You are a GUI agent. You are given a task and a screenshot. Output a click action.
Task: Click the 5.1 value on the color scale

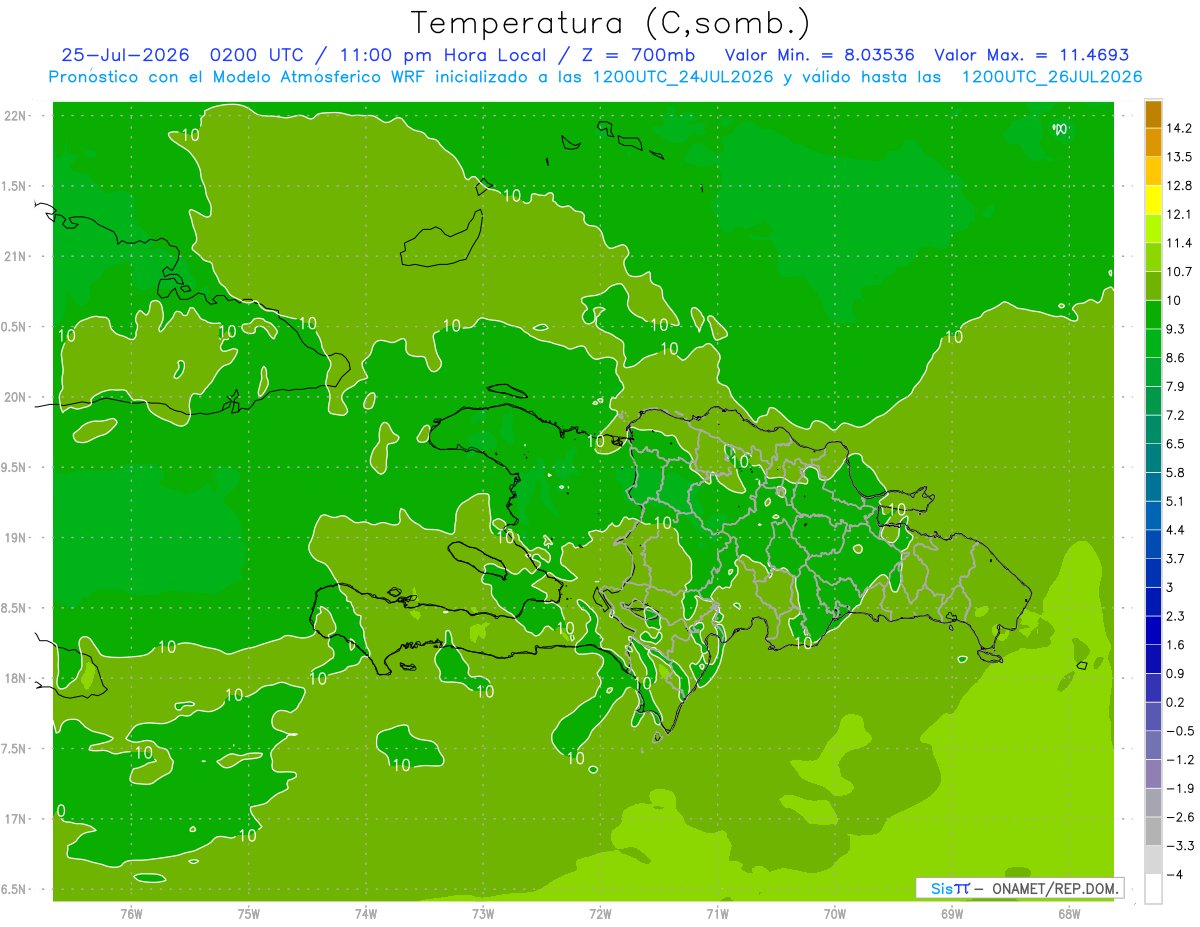pyautogui.click(x=1175, y=501)
